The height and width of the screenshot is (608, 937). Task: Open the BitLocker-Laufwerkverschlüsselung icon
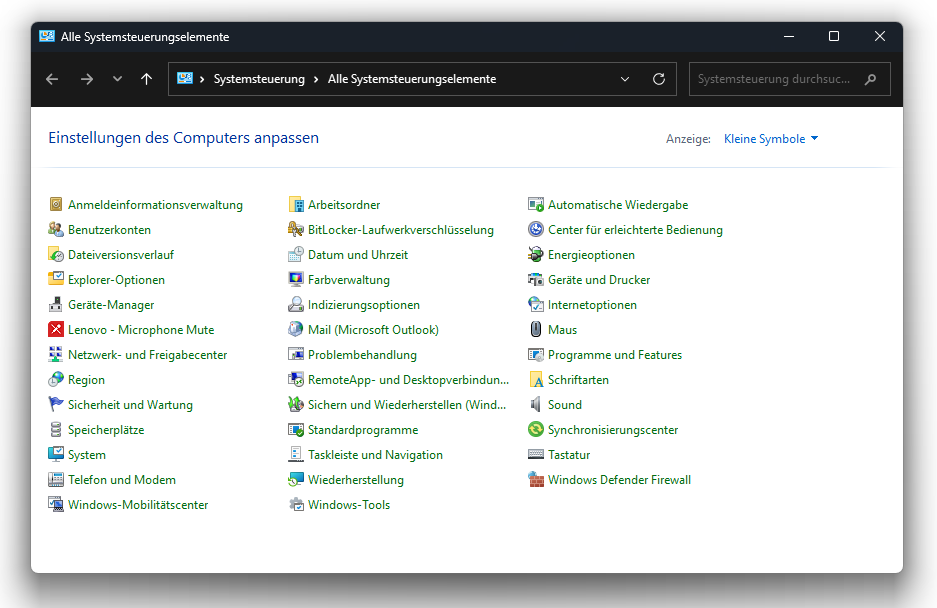(x=296, y=230)
